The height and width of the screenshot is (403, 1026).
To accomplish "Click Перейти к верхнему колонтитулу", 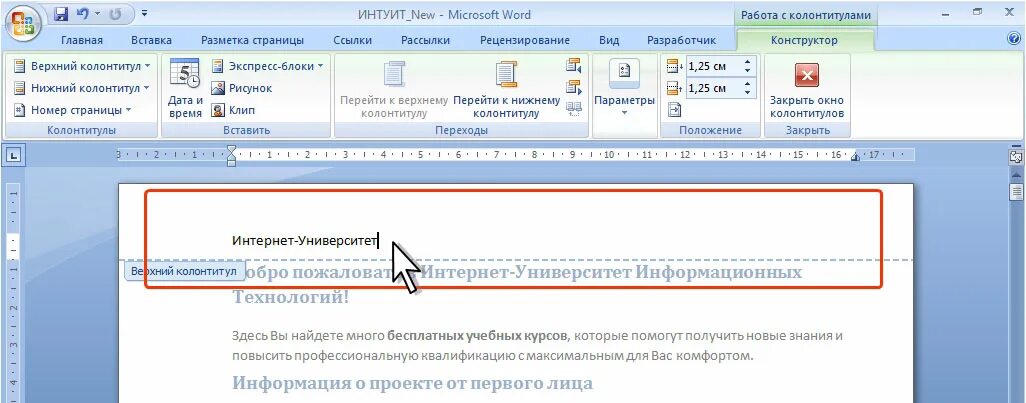I will coord(394,90).
